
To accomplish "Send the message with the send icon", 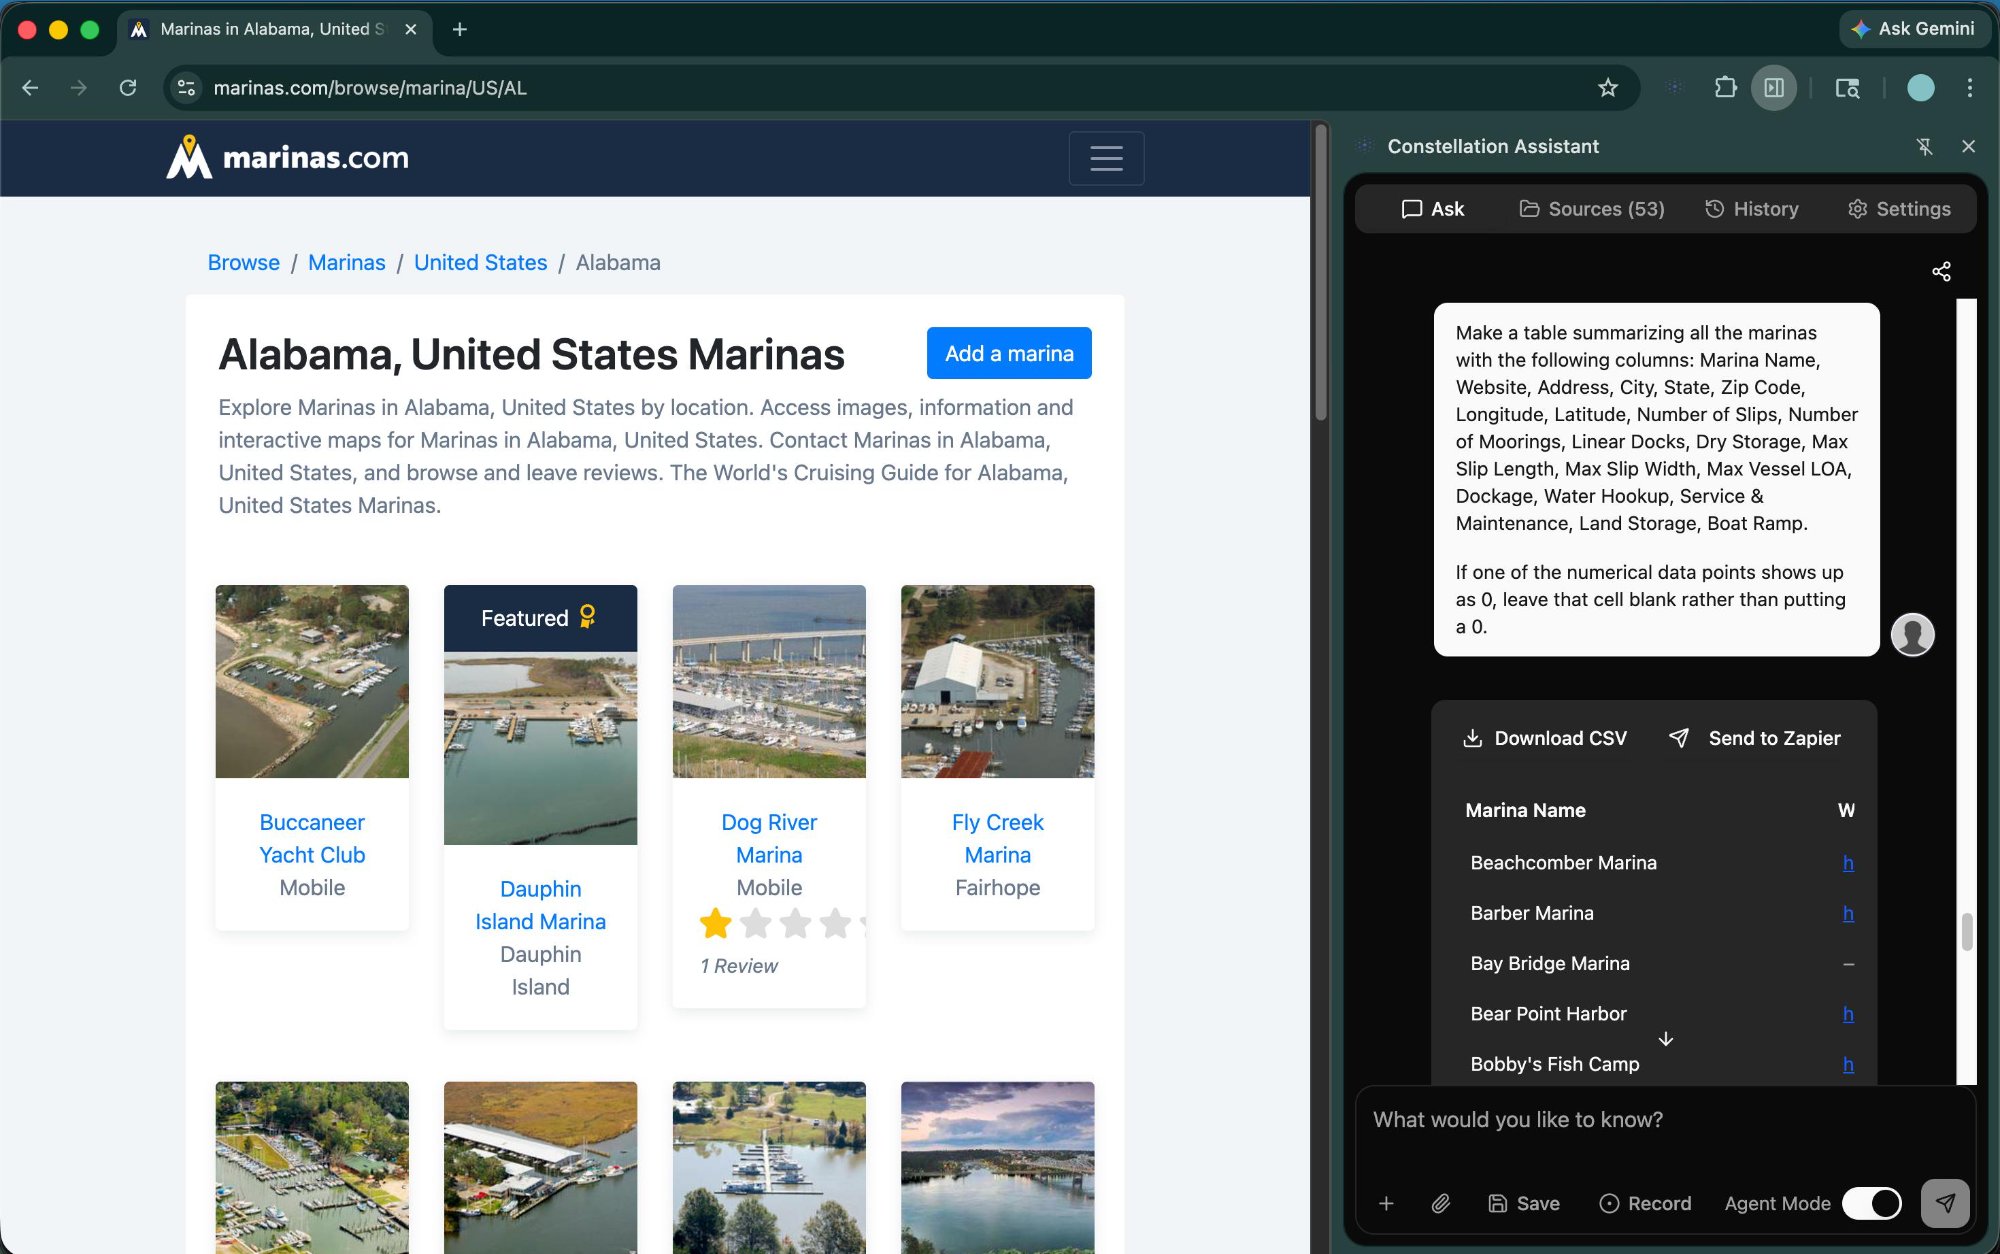I will pos(1945,1203).
